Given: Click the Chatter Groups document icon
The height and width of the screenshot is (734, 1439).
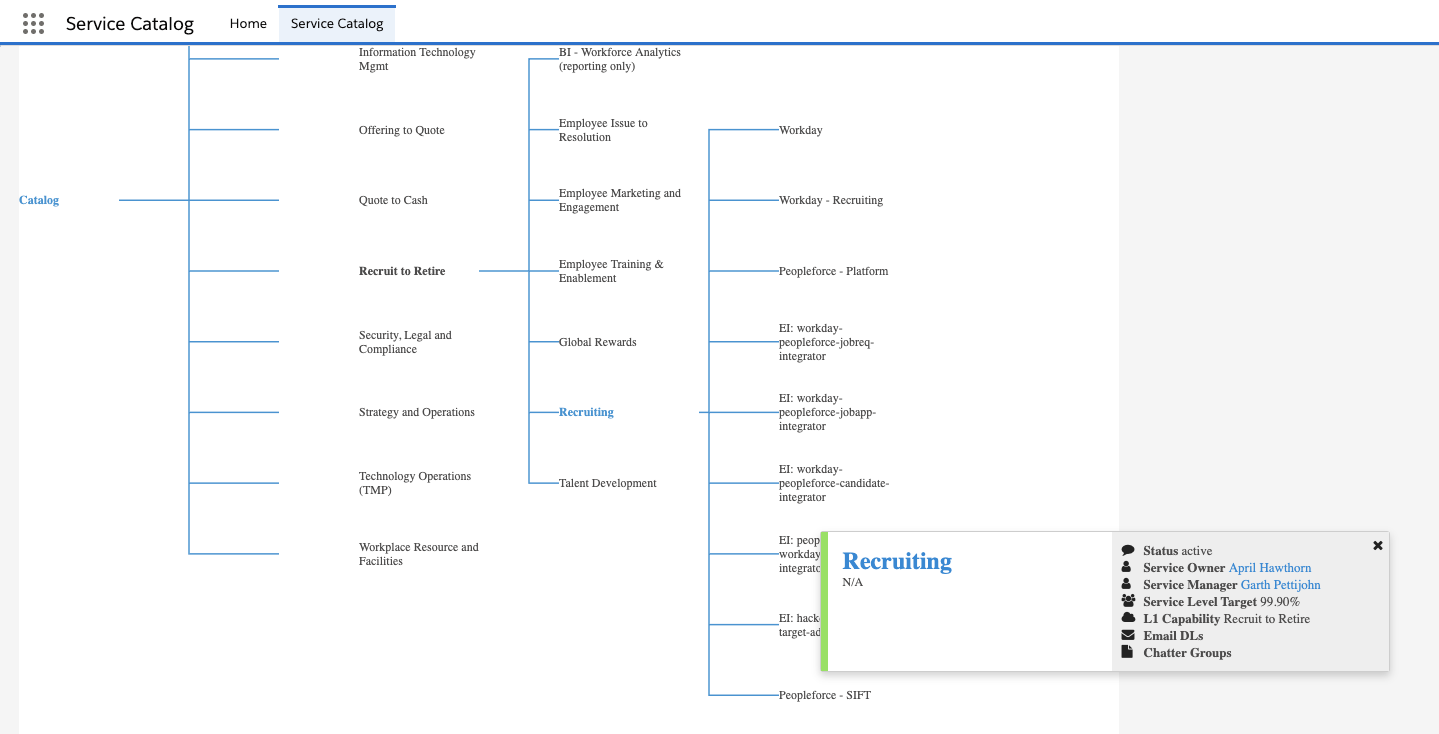Looking at the screenshot, I should coord(1127,653).
